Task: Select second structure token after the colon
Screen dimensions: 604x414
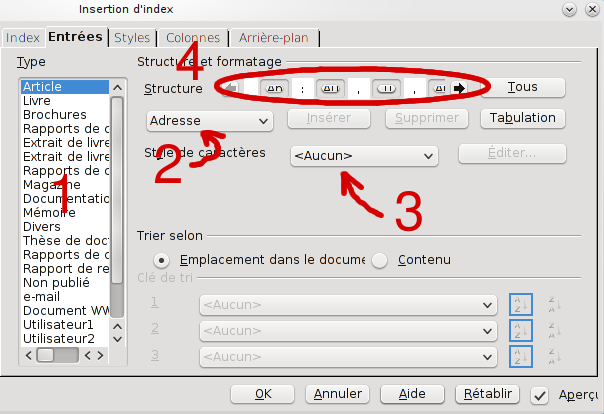Action: click(330, 88)
